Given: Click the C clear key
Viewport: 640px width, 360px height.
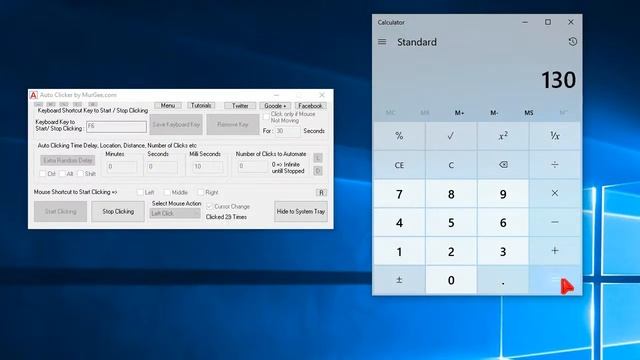Looking at the screenshot, I should [451, 165].
